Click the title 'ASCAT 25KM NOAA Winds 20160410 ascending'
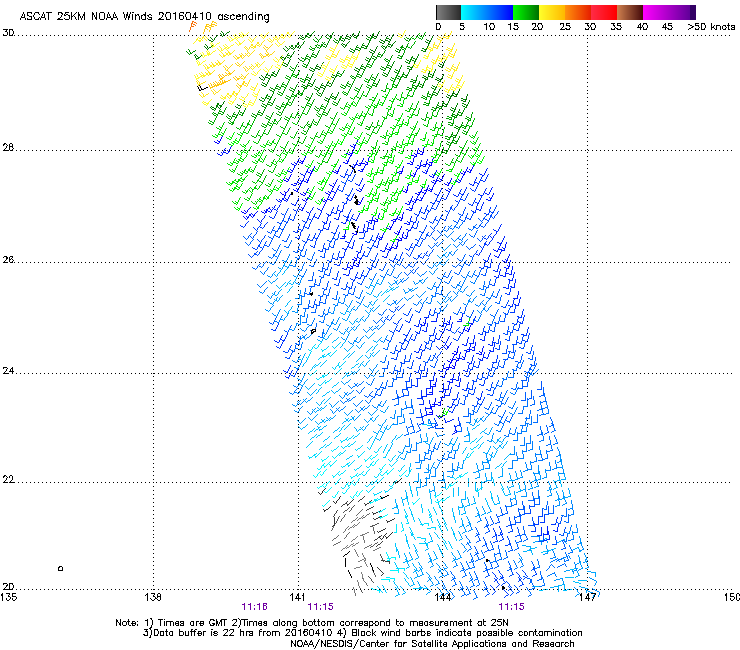Image resolution: width=740 pixels, height=650 pixels. click(x=144, y=16)
